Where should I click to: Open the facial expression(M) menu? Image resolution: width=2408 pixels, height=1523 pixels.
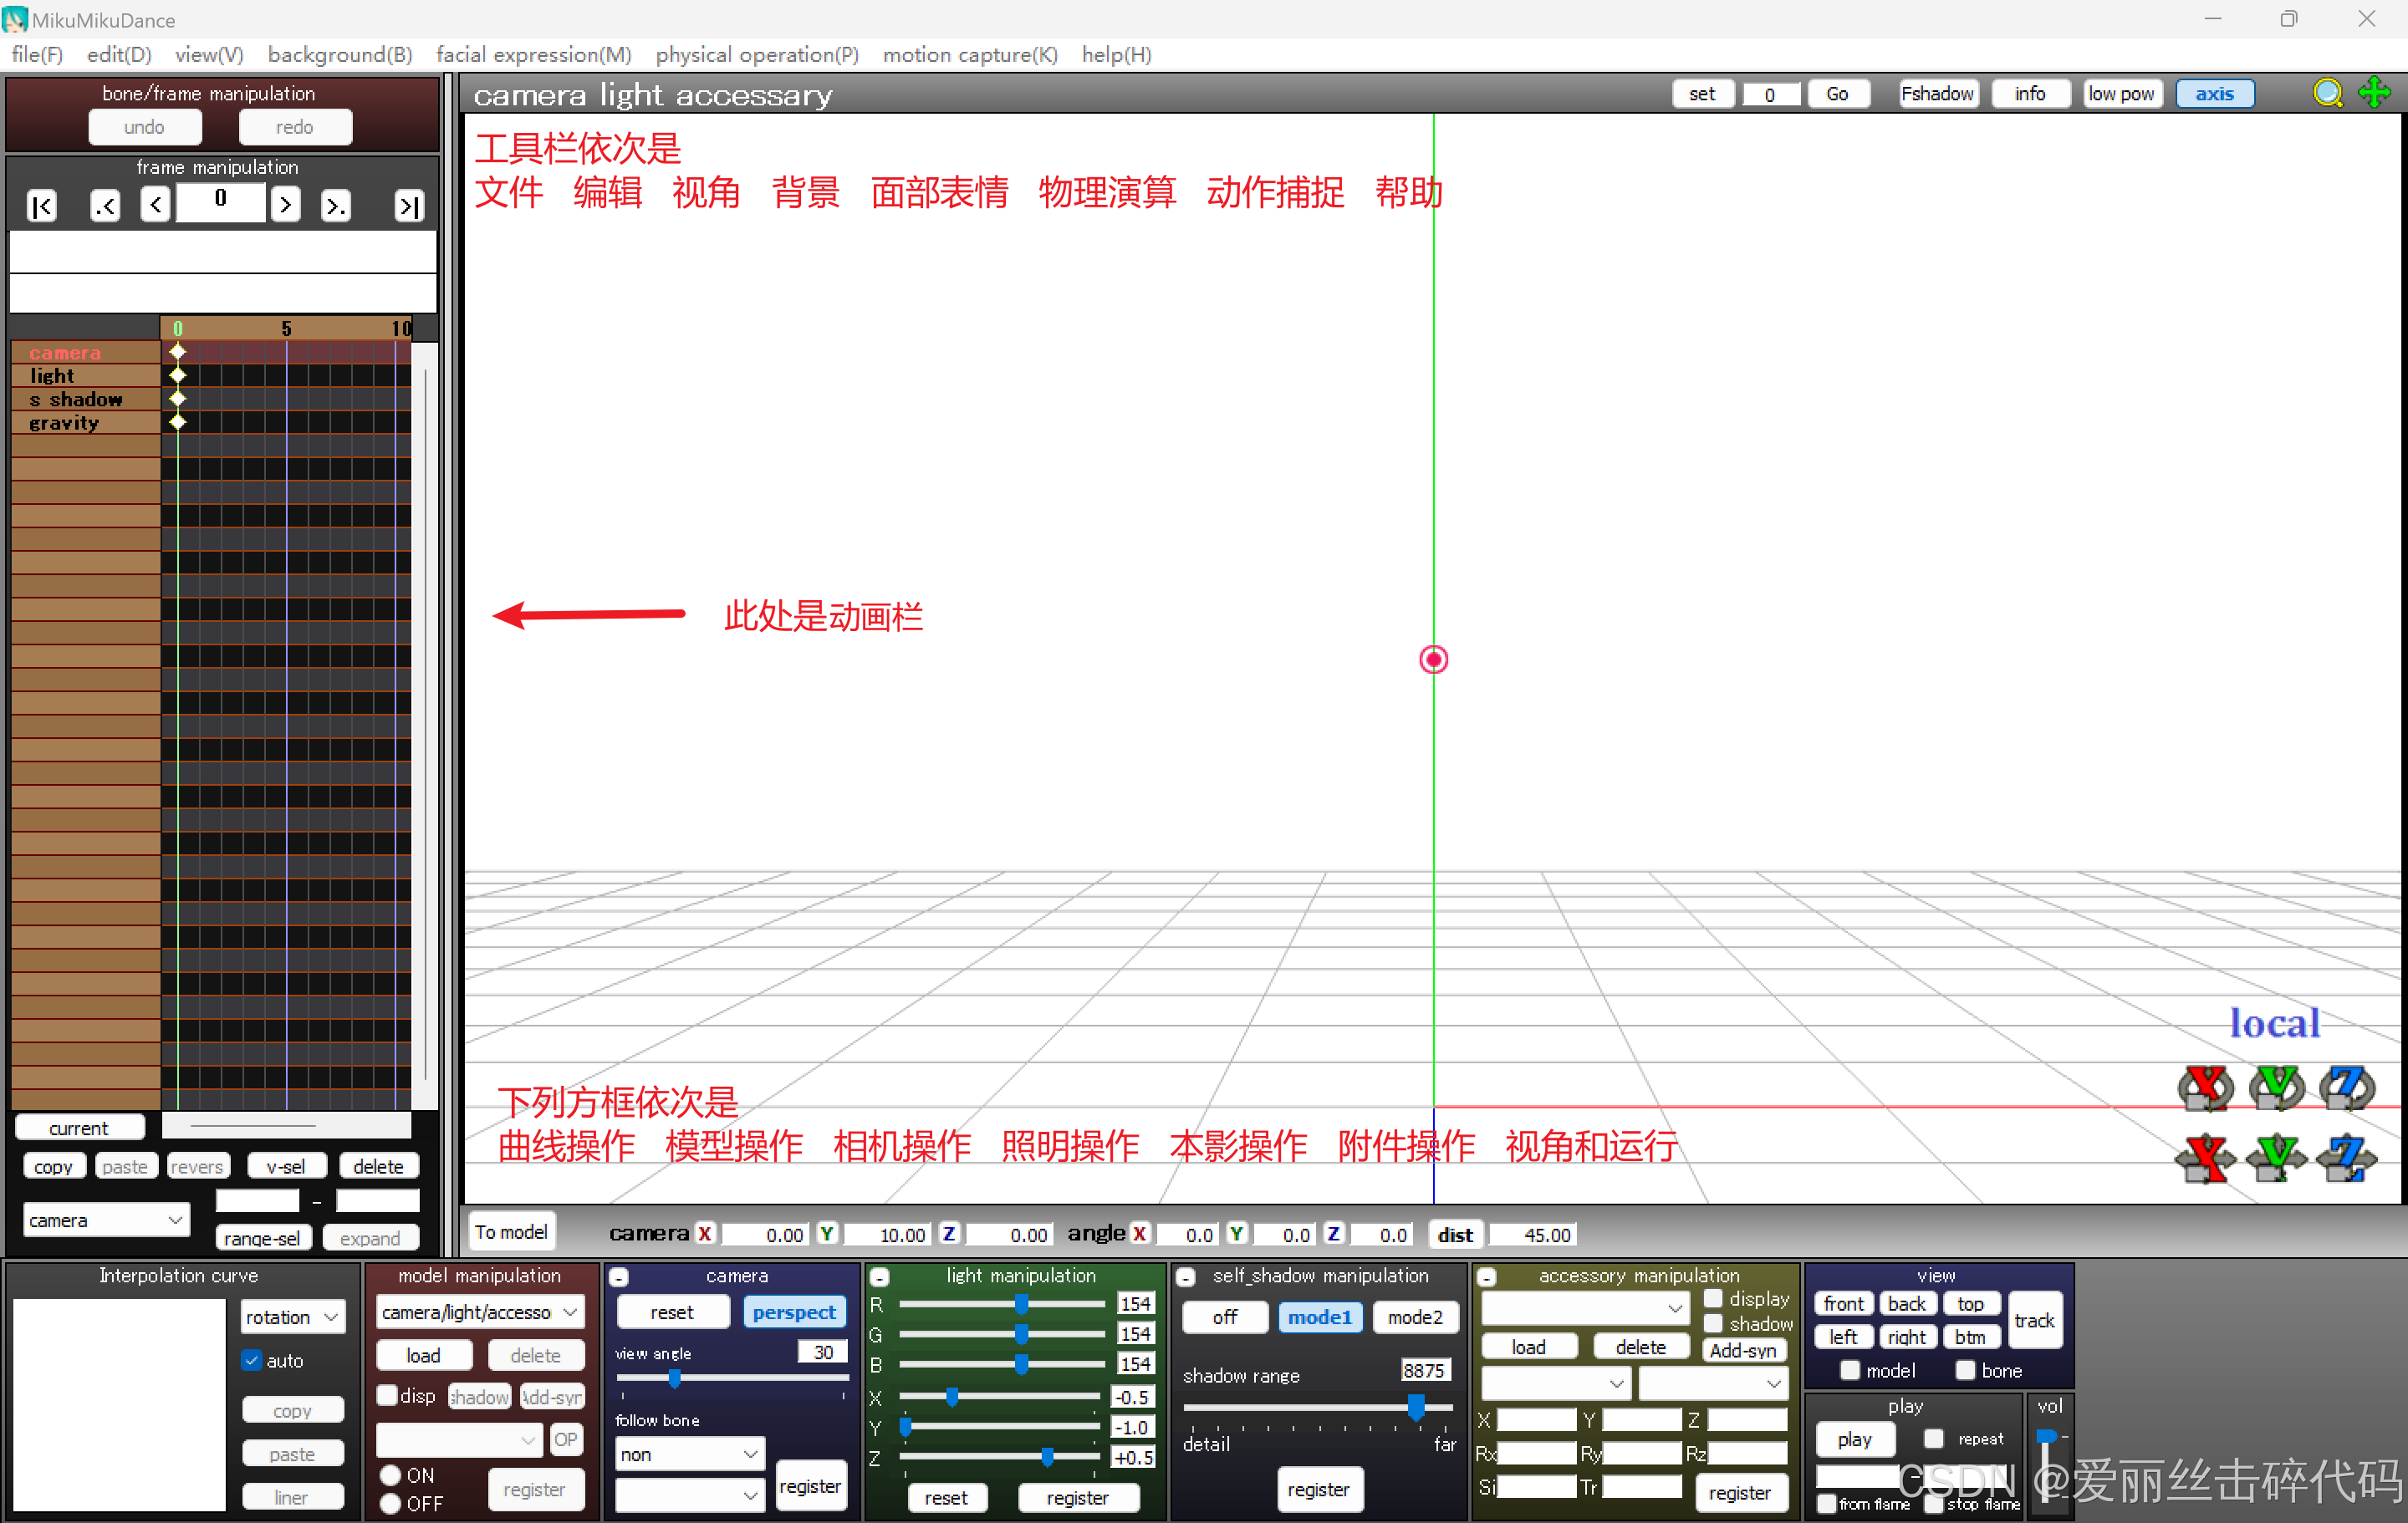coord(534,55)
